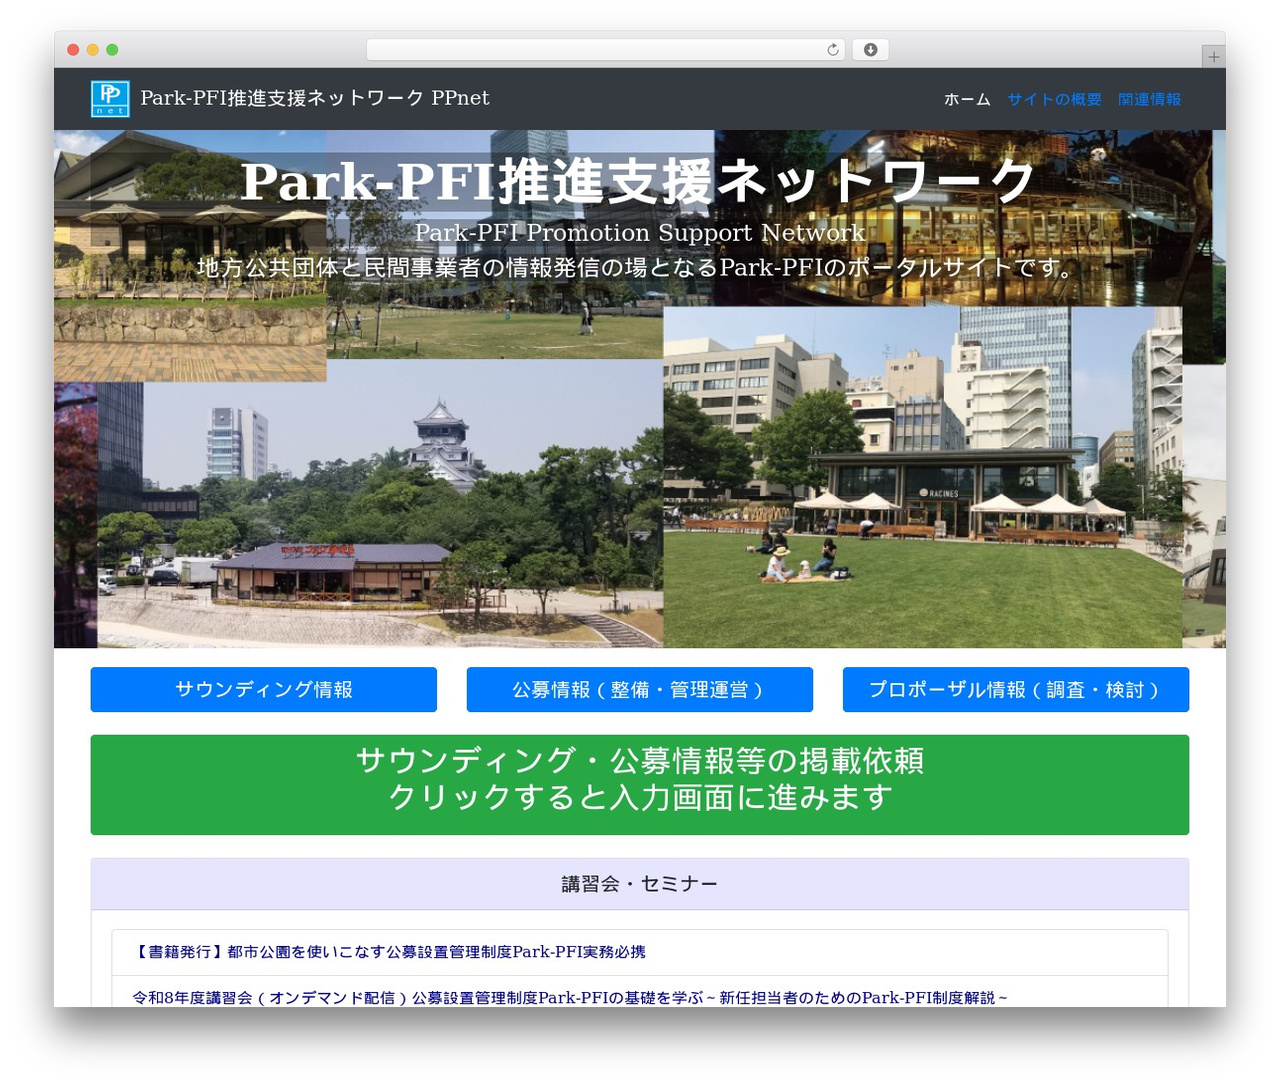Click the browser address bar
Viewport: 1280px width, 1084px height.
(x=605, y=49)
